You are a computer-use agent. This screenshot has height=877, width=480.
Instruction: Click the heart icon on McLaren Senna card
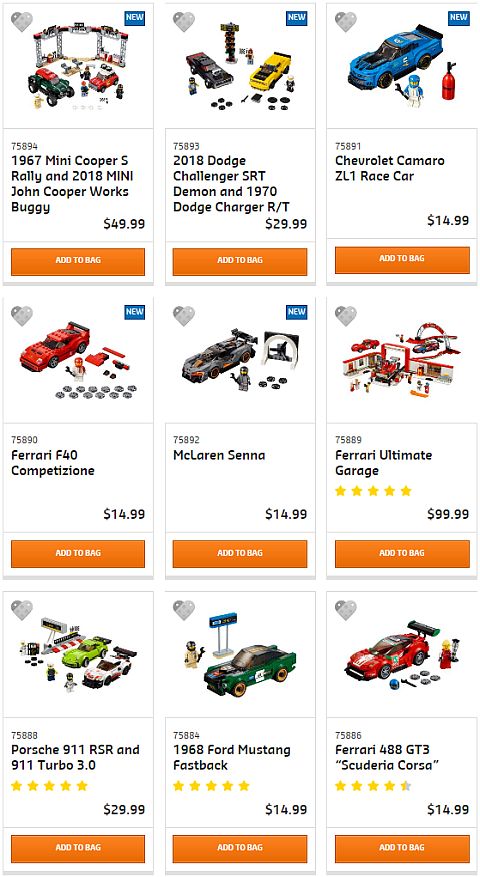183,316
